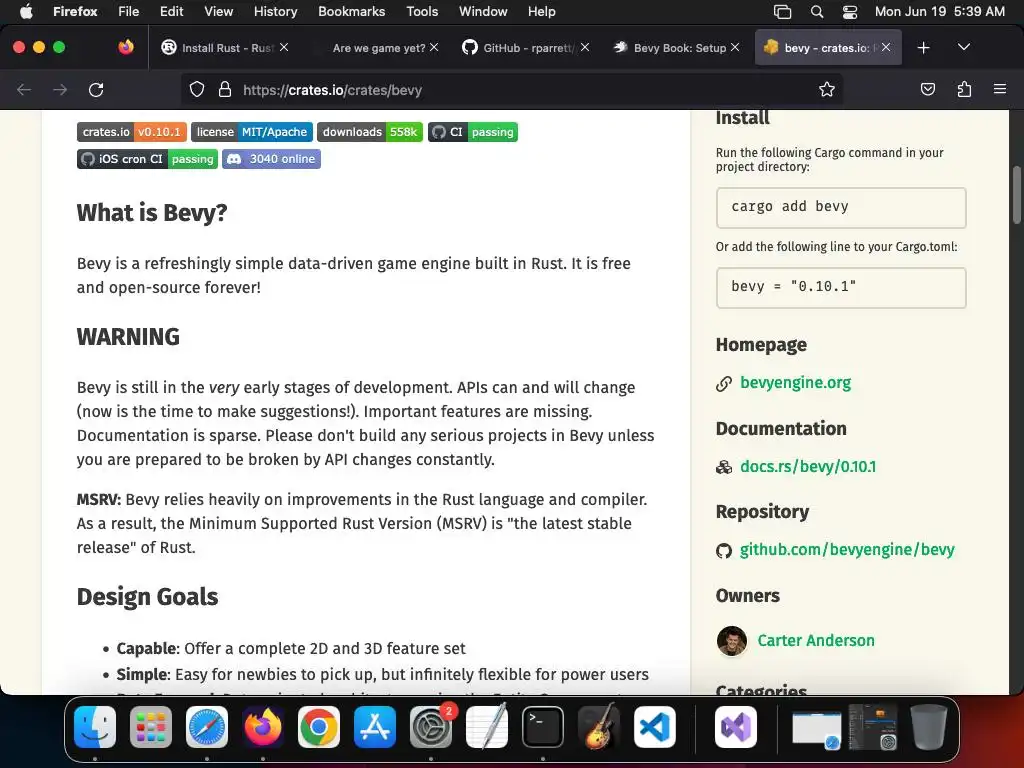The height and width of the screenshot is (768, 1024).
Task: Open App Store from the Dock
Action: [375, 727]
